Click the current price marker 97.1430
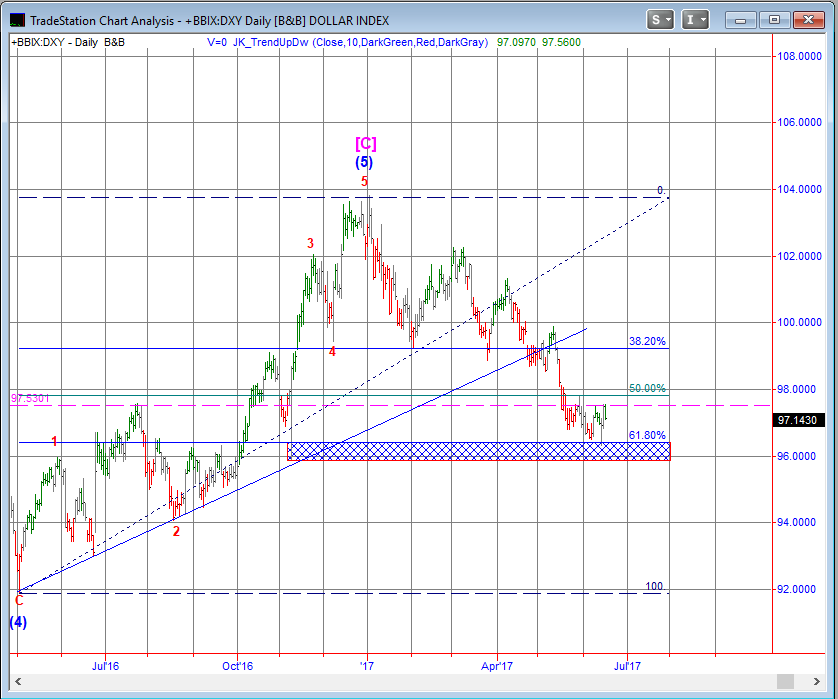 click(x=800, y=421)
